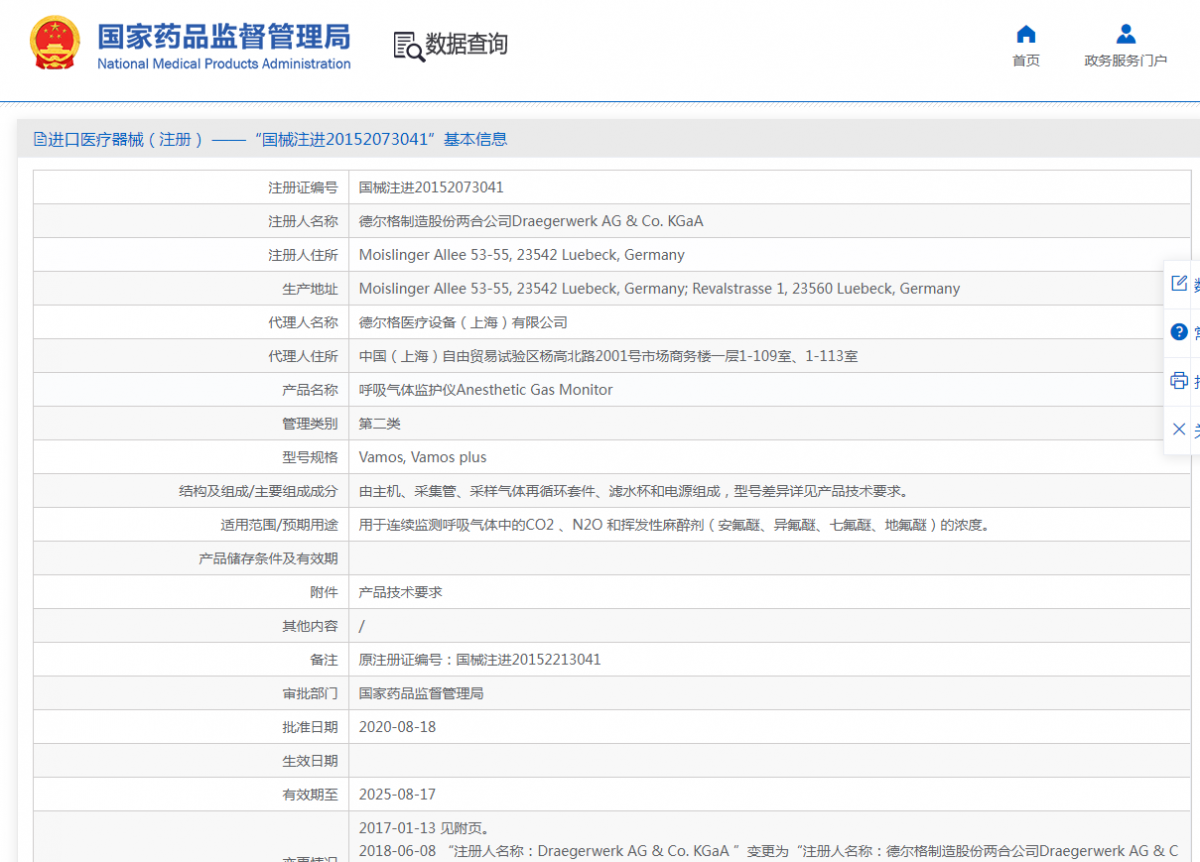Click the document icon before 进口医疗器械 heading

[x=40, y=139]
